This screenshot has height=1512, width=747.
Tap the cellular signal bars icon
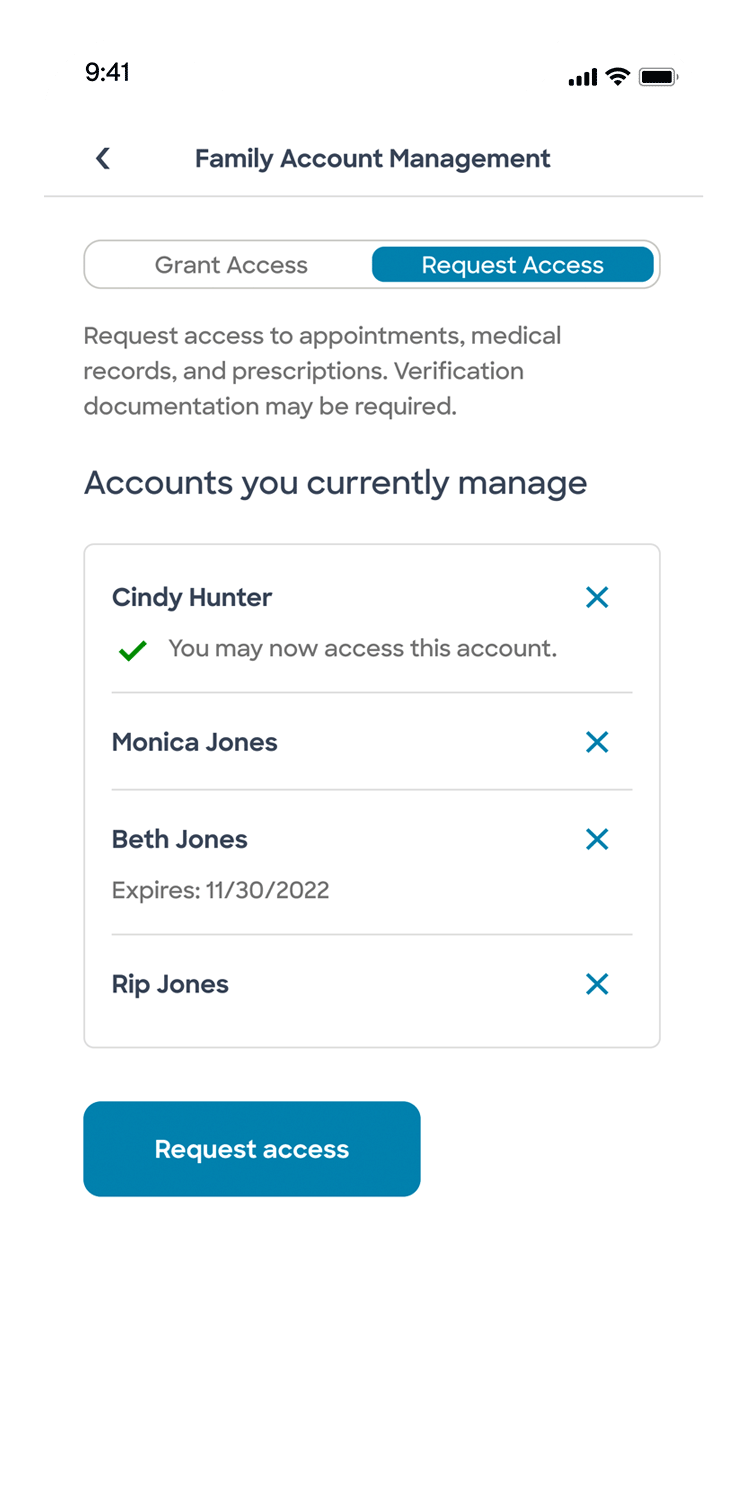[582, 77]
